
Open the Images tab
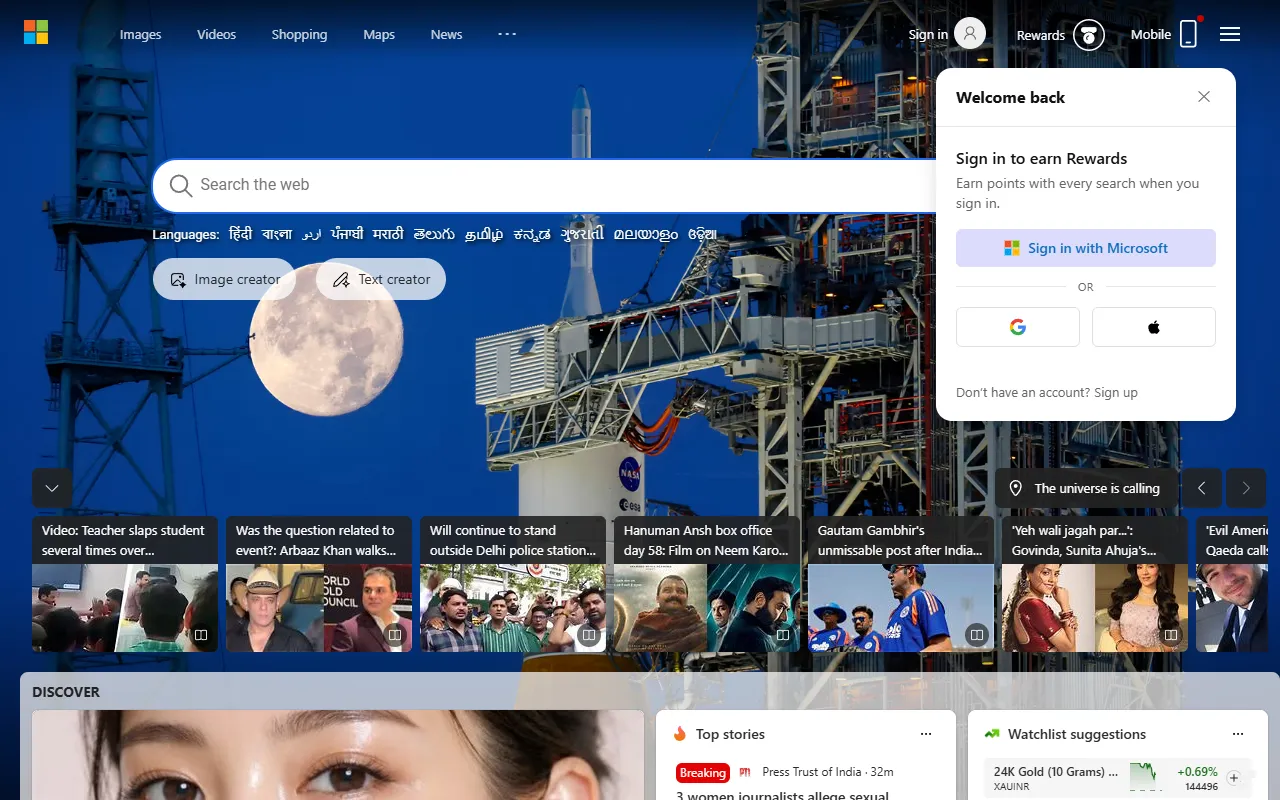pyautogui.click(x=140, y=34)
